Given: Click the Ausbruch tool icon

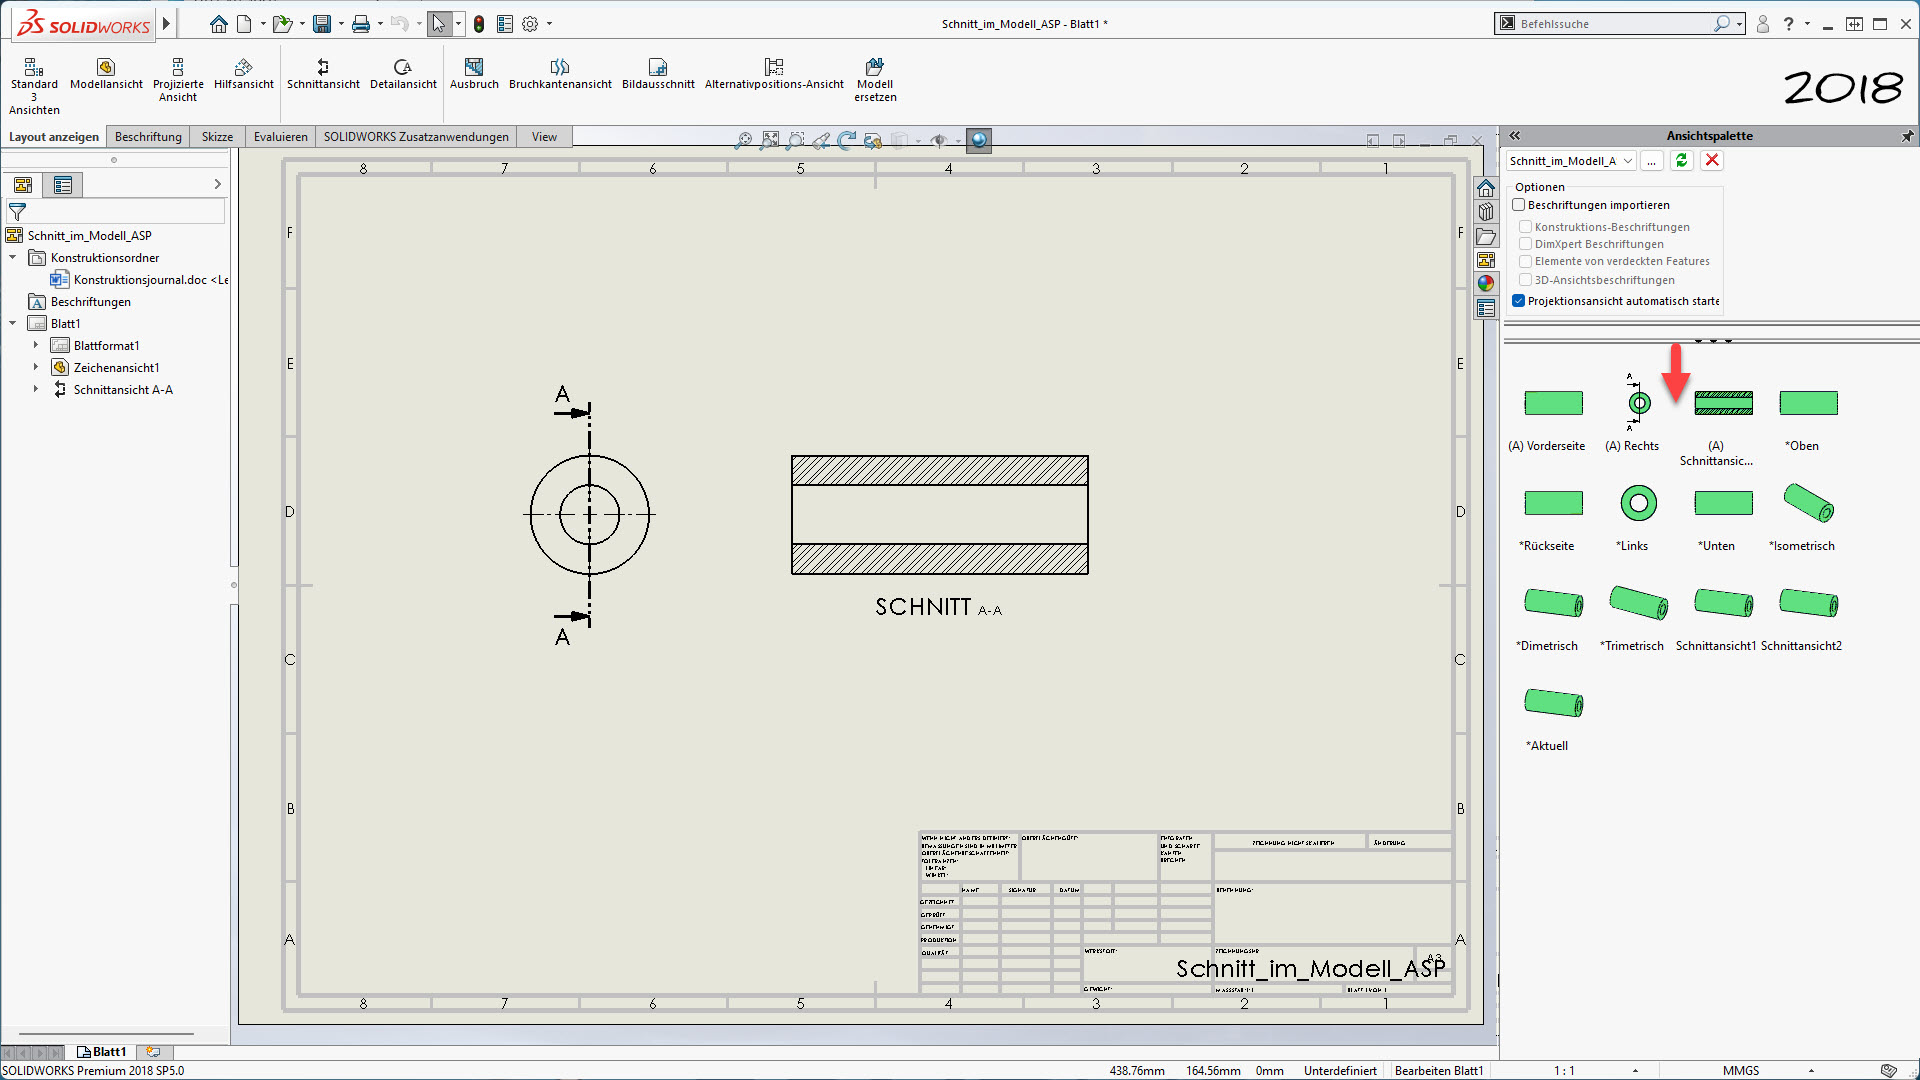Looking at the screenshot, I should [474, 68].
